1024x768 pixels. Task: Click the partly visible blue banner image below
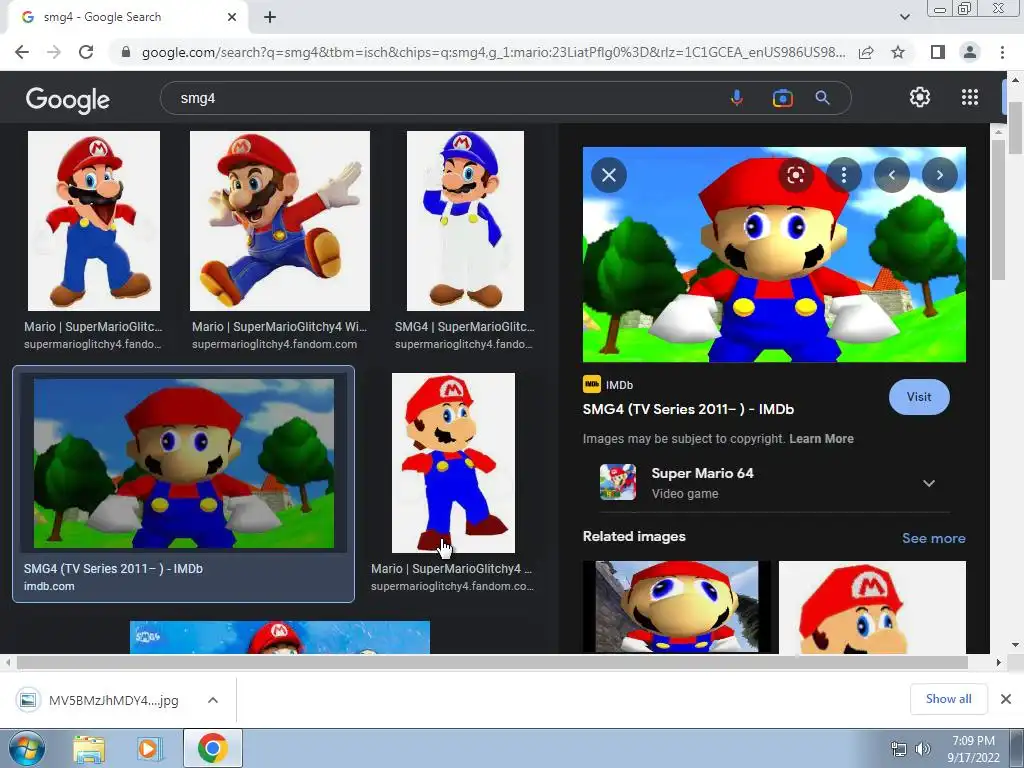(x=280, y=637)
